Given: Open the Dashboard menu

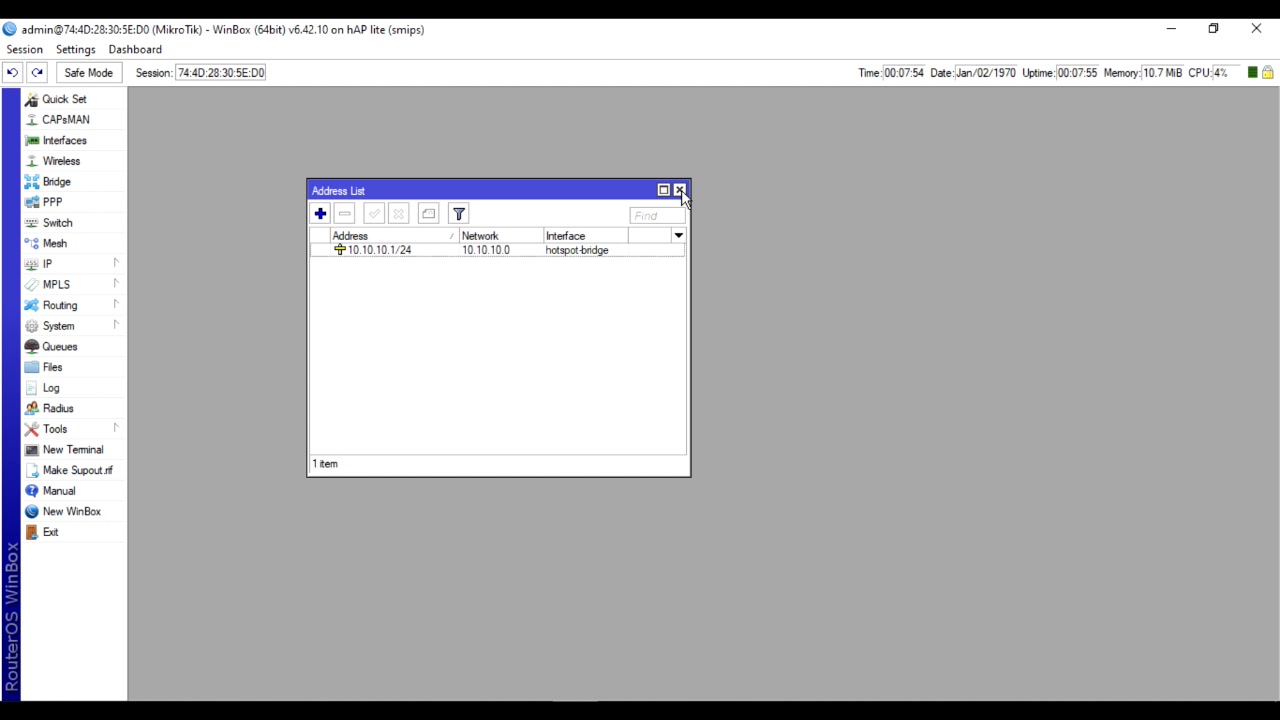Looking at the screenshot, I should [135, 49].
